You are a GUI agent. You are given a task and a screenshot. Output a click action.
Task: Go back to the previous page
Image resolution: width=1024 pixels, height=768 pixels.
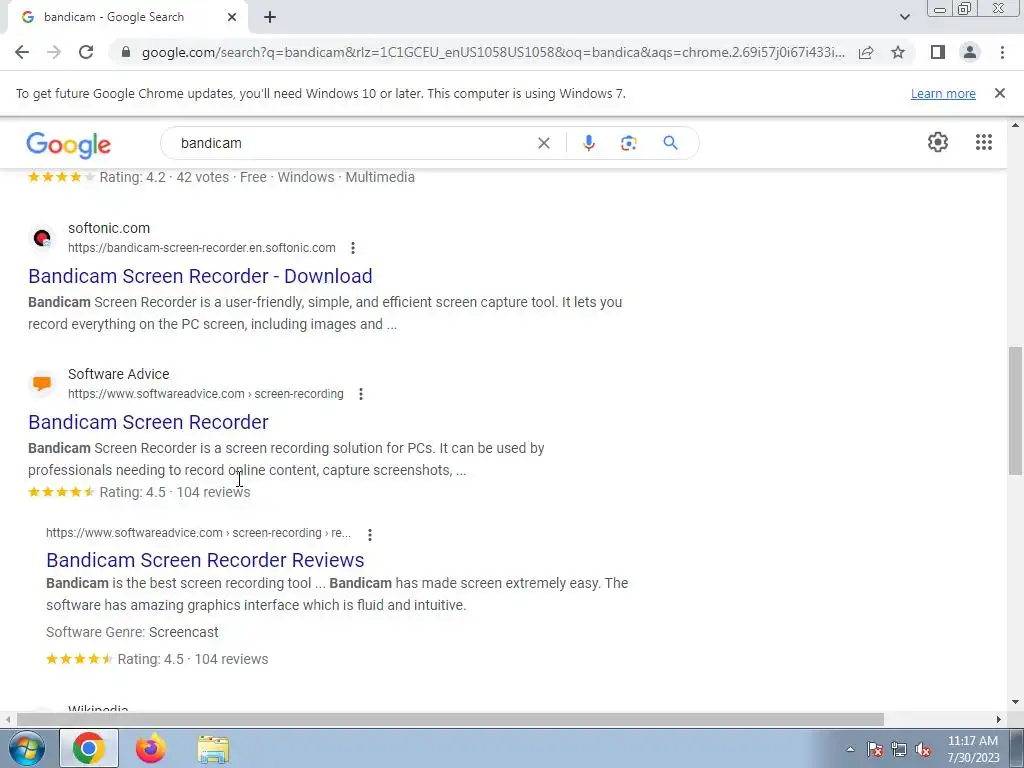click(22, 52)
